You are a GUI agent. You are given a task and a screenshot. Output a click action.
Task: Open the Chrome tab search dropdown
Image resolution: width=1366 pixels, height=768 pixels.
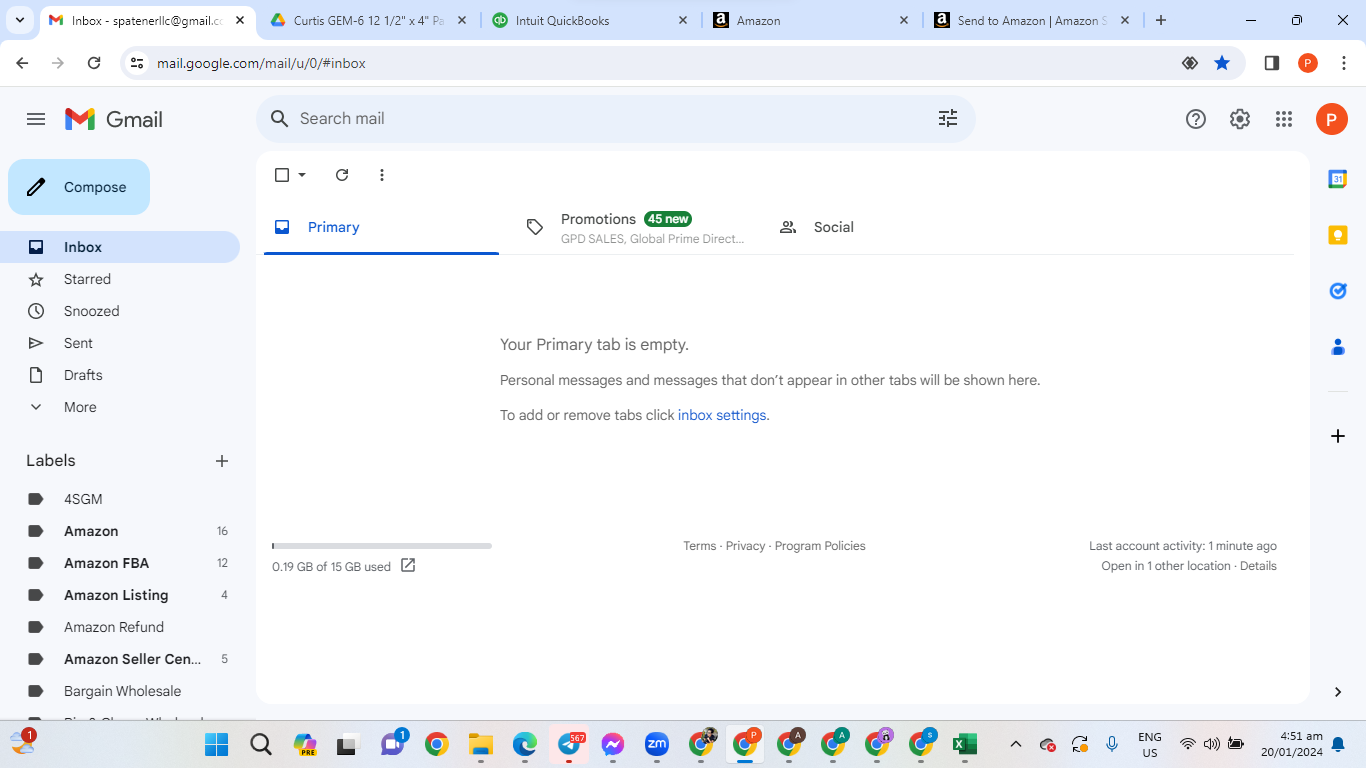coord(19,20)
